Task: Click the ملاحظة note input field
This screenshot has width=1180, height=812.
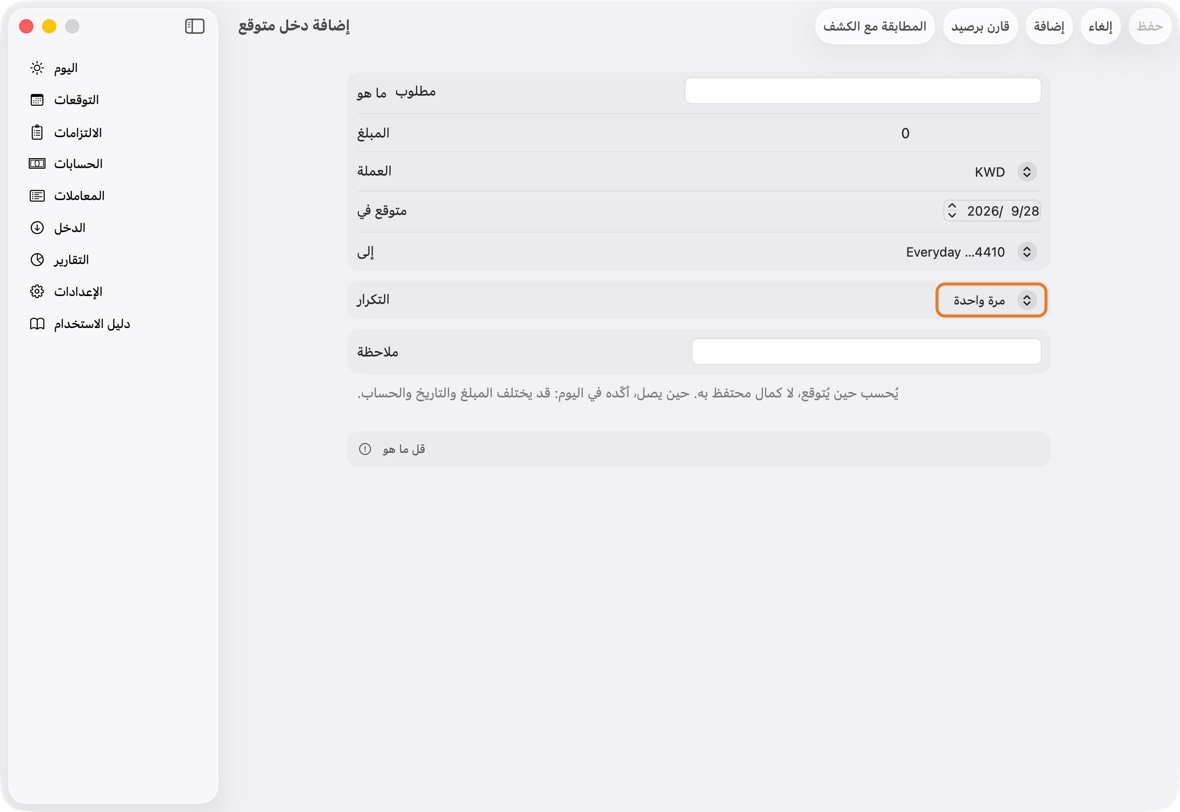Action: [x=866, y=351]
